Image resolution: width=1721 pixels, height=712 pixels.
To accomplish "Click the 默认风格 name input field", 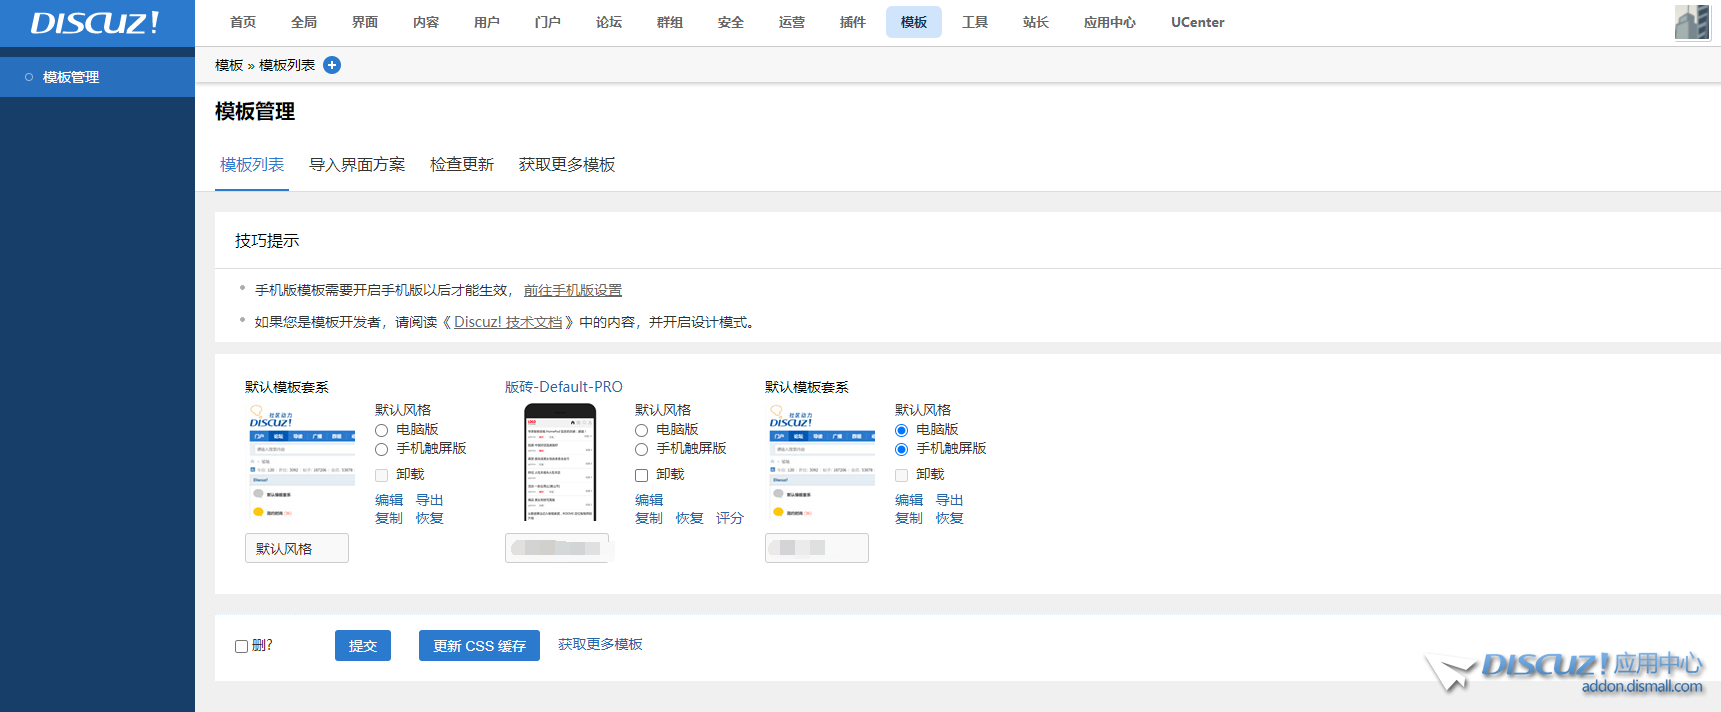I will tap(297, 548).
